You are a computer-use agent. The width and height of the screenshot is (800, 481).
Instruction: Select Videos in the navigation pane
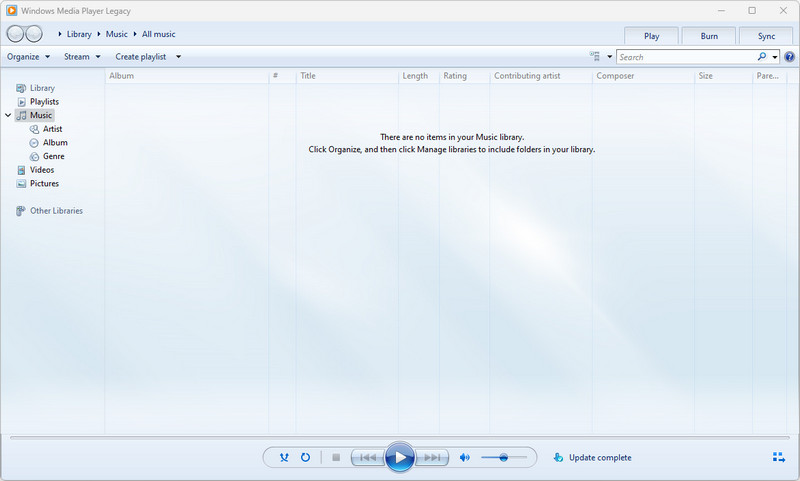[42, 170]
